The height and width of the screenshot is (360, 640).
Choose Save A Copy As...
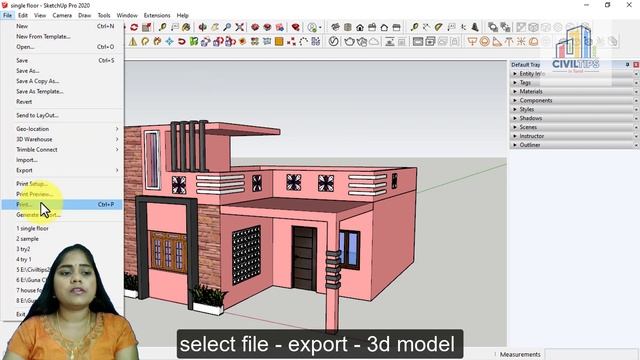tap(62, 81)
